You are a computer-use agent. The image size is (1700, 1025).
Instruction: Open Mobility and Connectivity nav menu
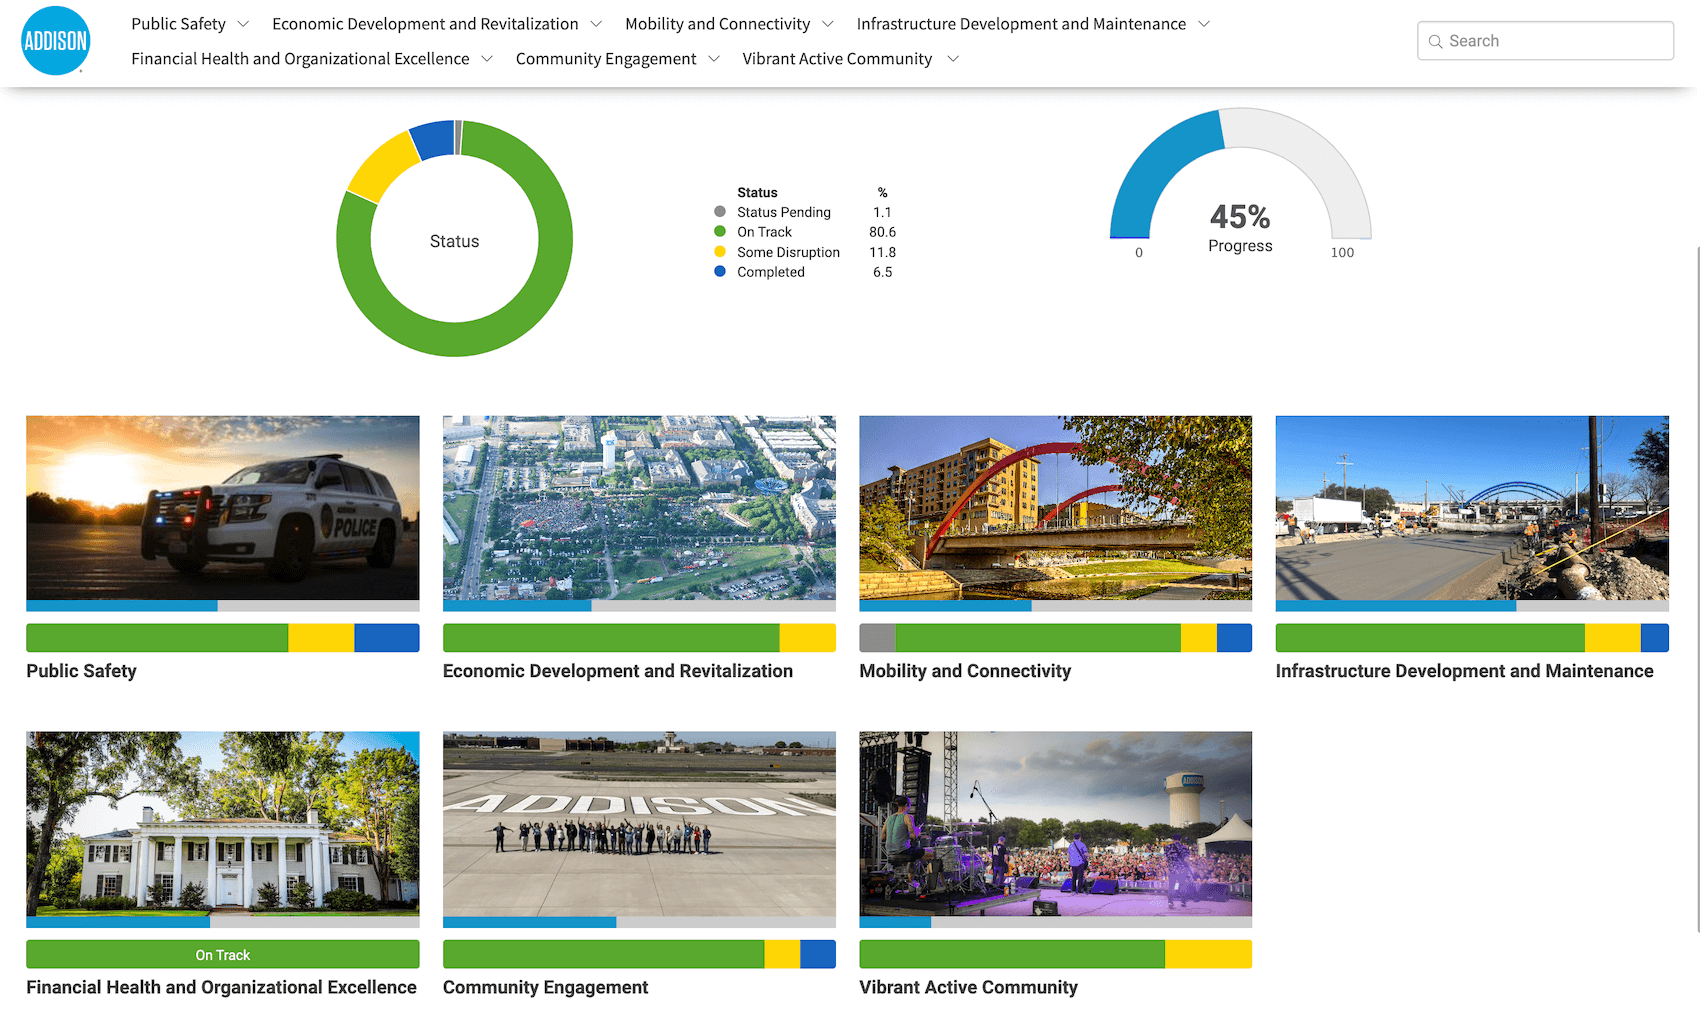click(718, 24)
